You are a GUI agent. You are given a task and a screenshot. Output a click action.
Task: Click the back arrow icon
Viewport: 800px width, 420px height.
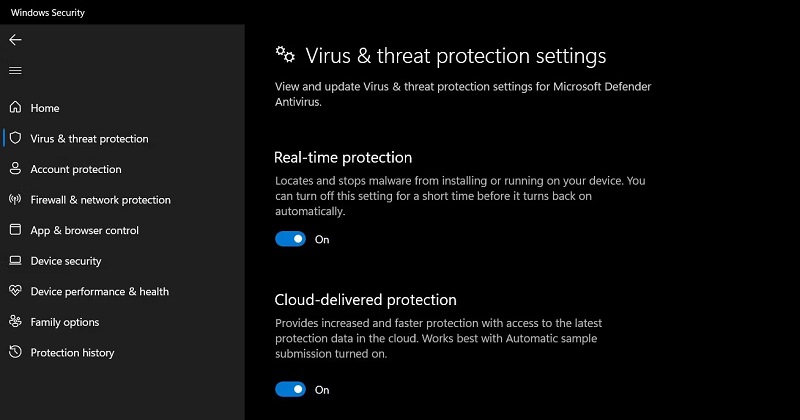15,40
